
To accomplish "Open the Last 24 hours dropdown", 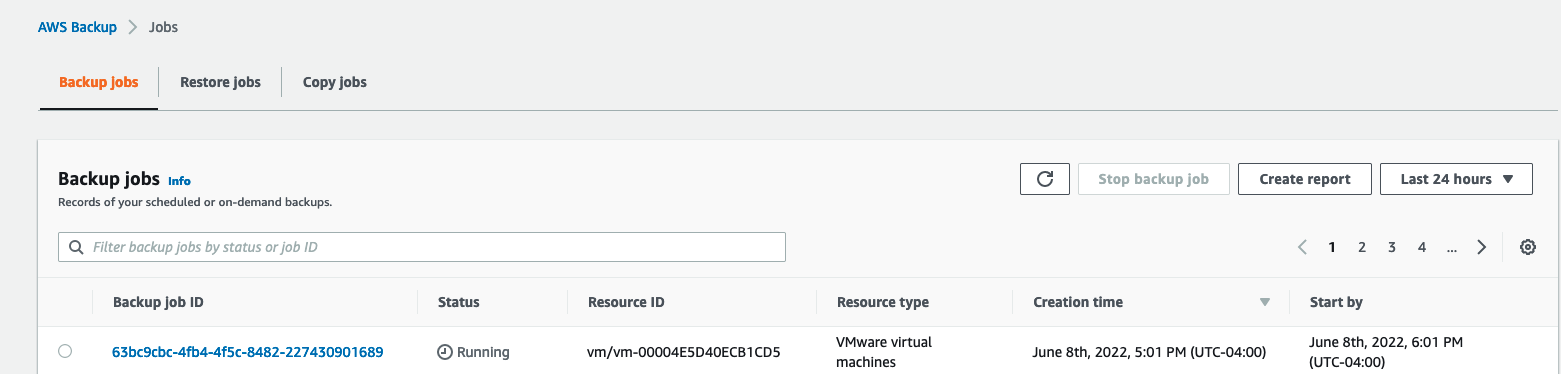I will (x=1456, y=179).
